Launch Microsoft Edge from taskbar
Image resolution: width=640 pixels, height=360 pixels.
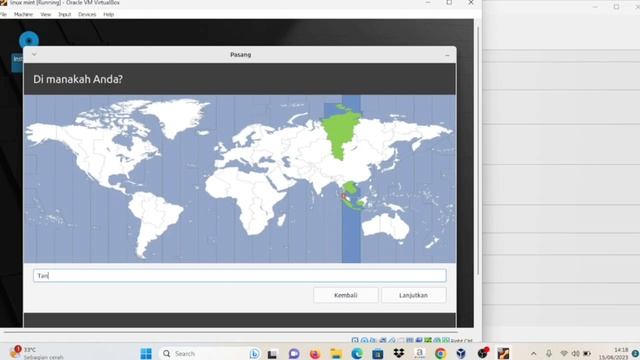[x=357, y=353]
